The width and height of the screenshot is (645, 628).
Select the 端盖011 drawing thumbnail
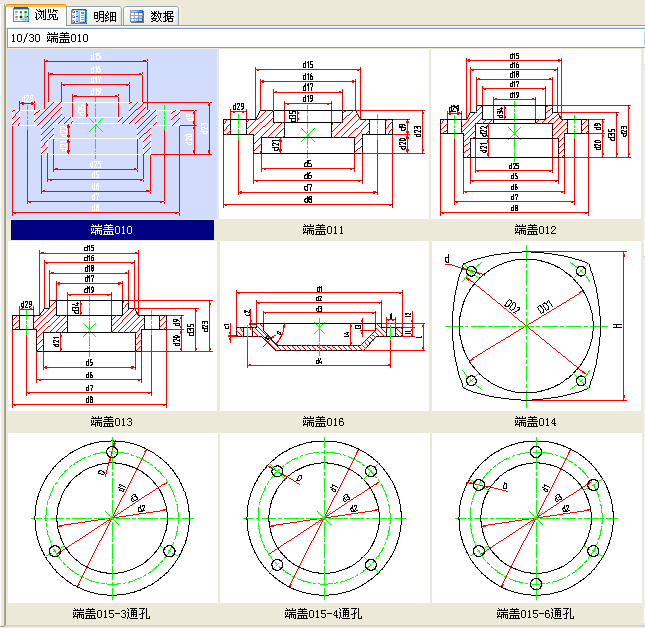pos(323,133)
